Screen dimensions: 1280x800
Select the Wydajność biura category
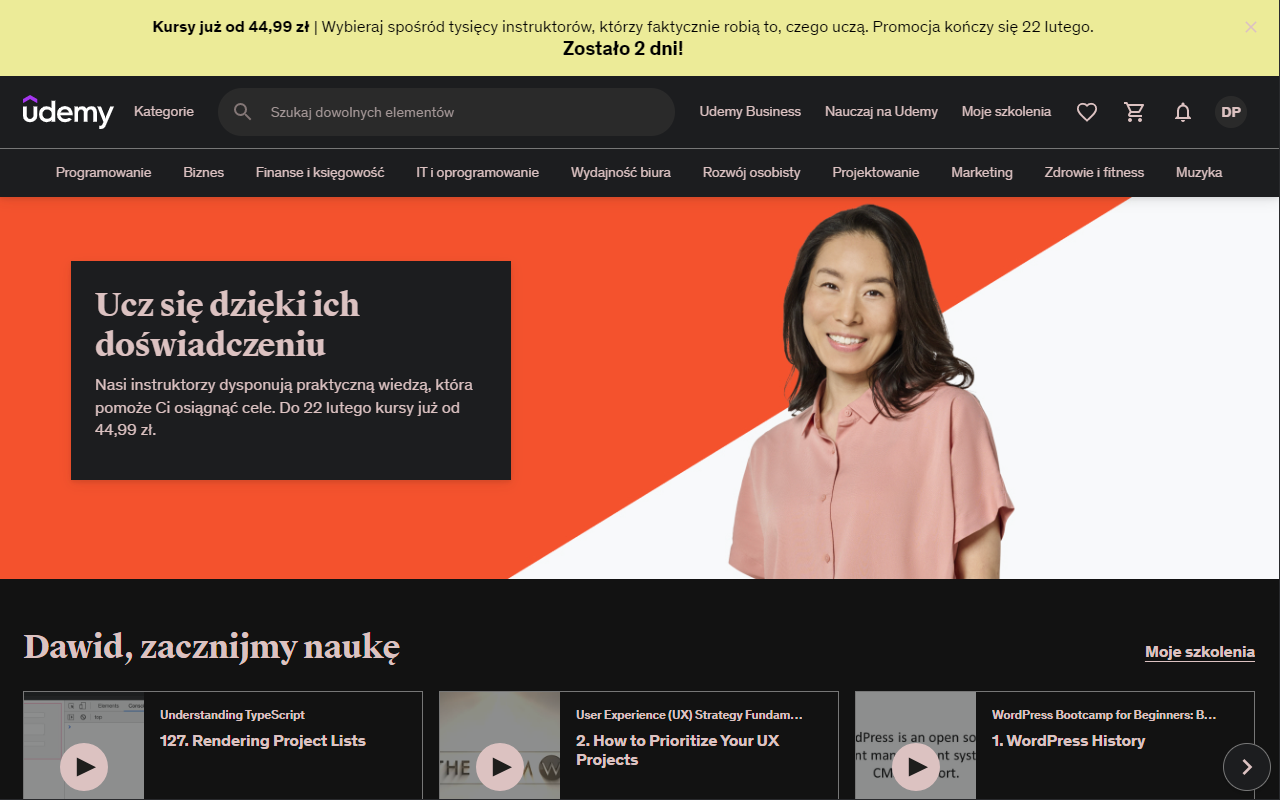point(621,173)
